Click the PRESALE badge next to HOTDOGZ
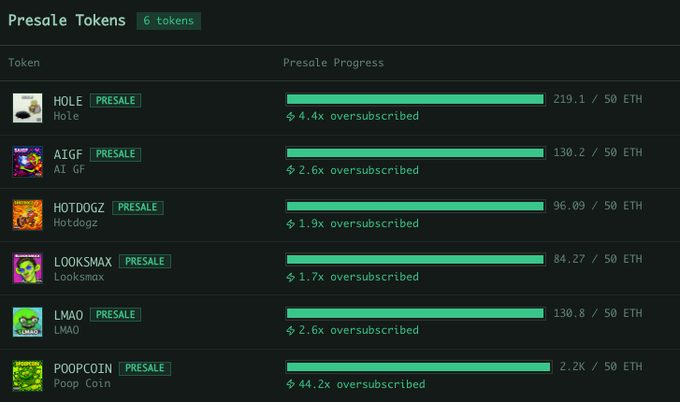Screen dimensions: 680x402 [x=137, y=207]
